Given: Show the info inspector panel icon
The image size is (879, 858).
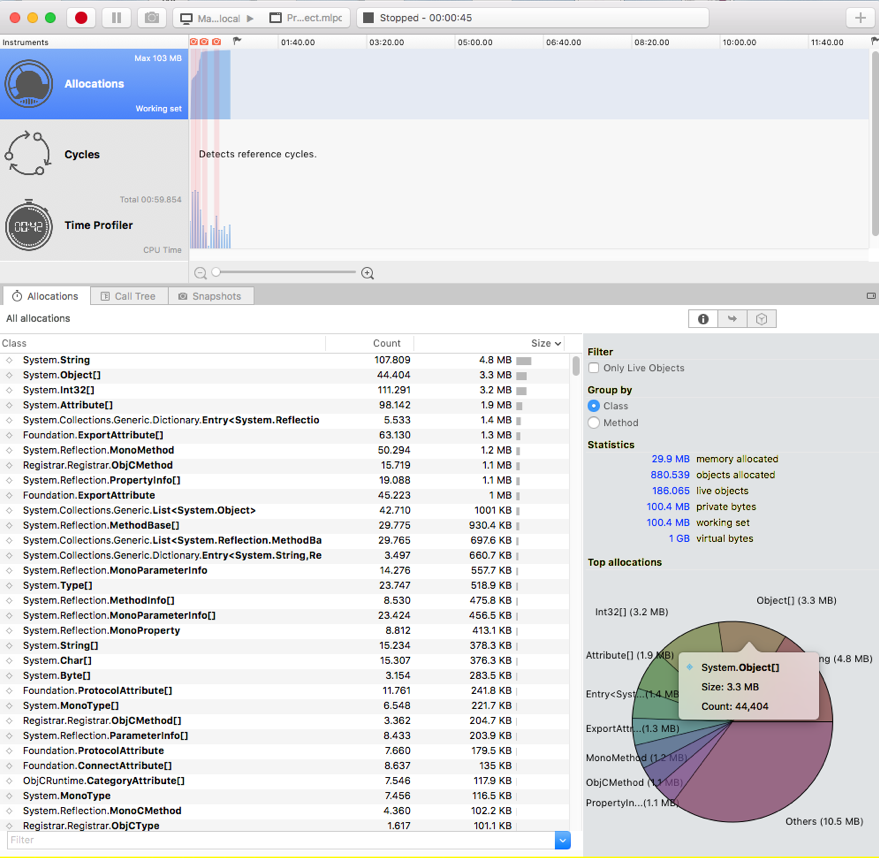Looking at the screenshot, I should pyautogui.click(x=703, y=319).
